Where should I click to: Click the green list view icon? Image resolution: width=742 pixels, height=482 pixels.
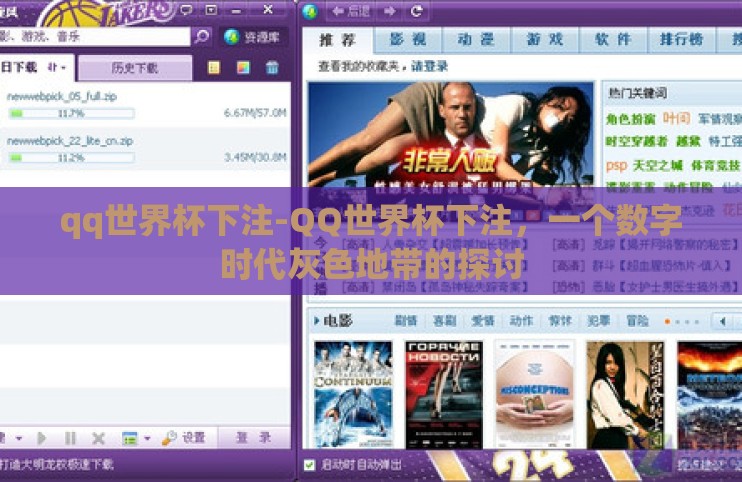click(x=129, y=438)
